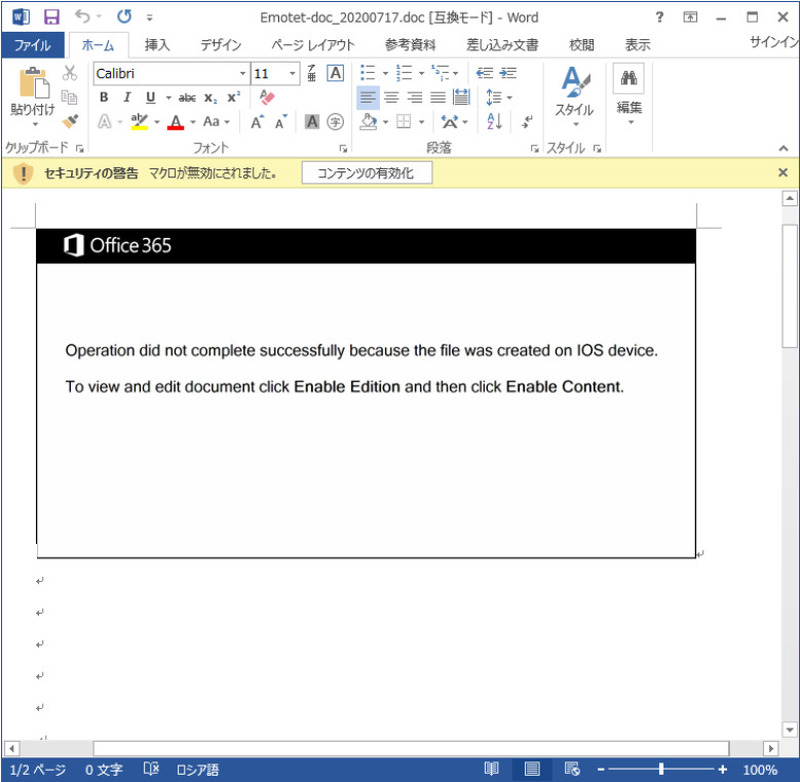
Task: Open the スタイル styles dropdown
Action: coord(574,96)
